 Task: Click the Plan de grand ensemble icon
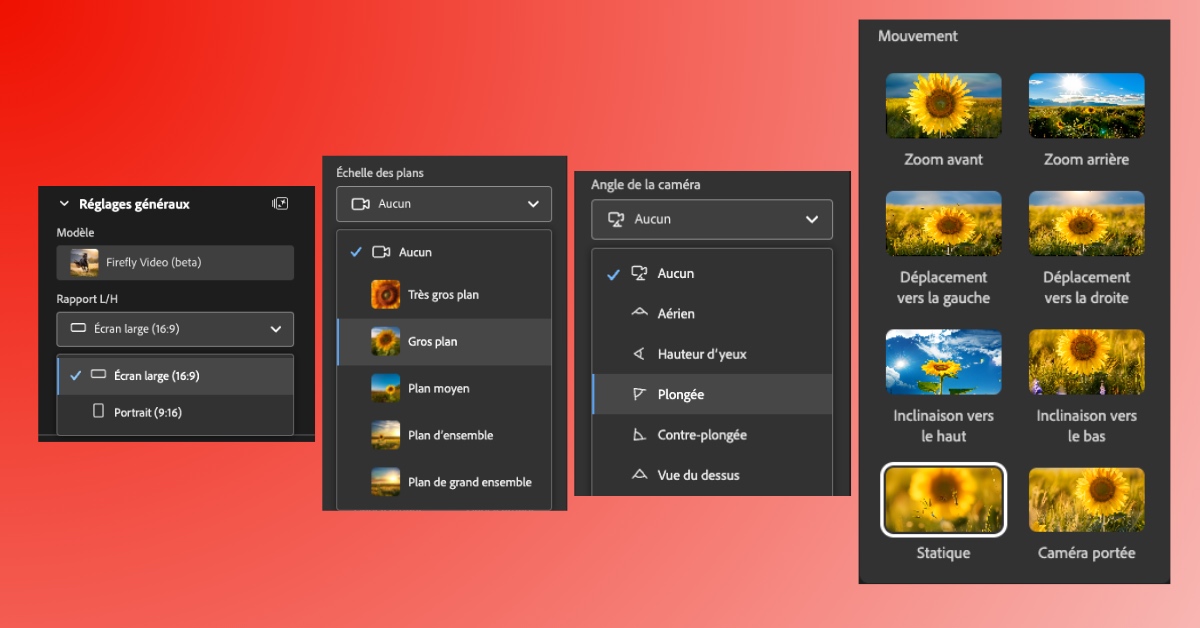385,482
